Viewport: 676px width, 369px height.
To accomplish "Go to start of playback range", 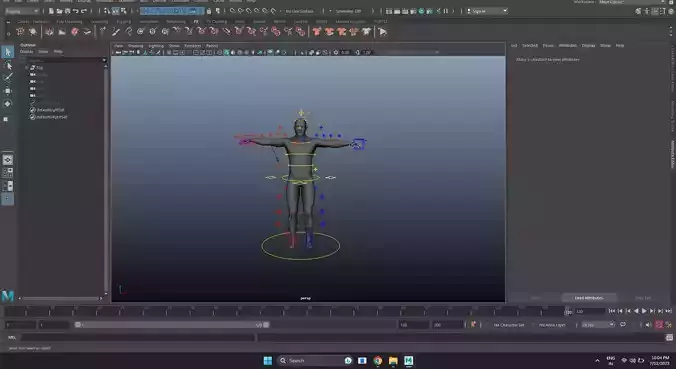I will (x=612, y=311).
